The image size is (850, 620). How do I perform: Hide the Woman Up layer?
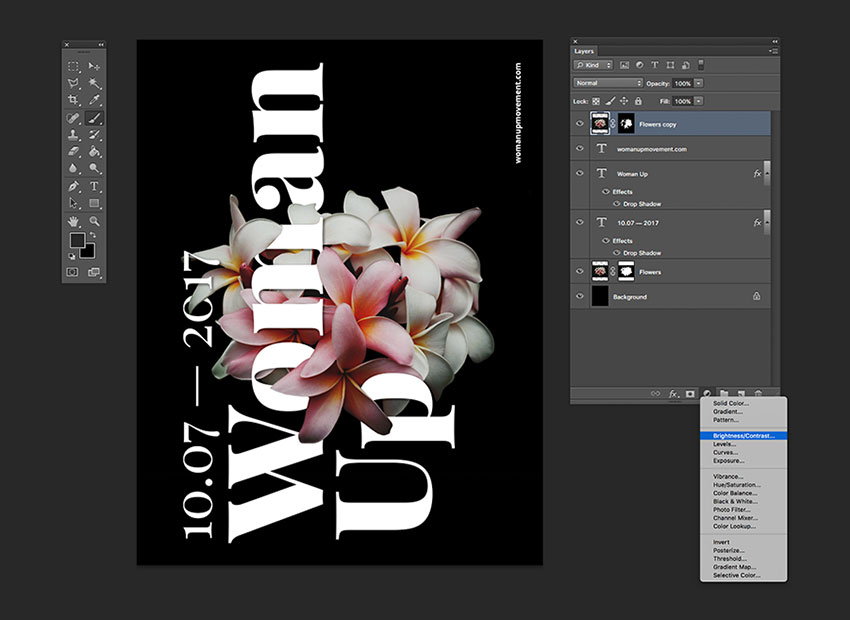[x=579, y=173]
